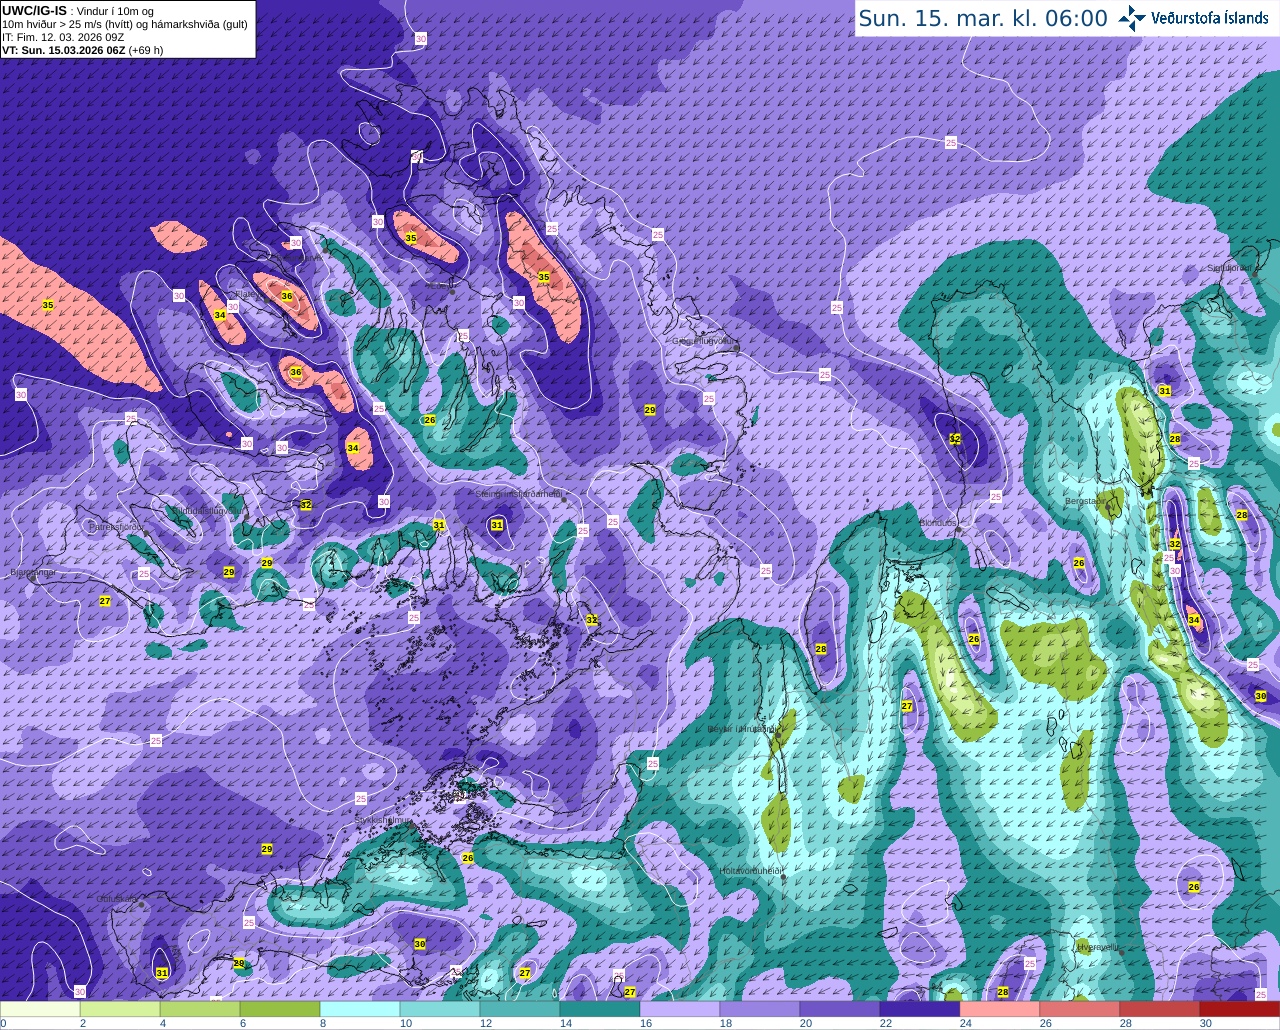Pick the lavender 16–18 legend swatch

click(x=680, y=1009)
